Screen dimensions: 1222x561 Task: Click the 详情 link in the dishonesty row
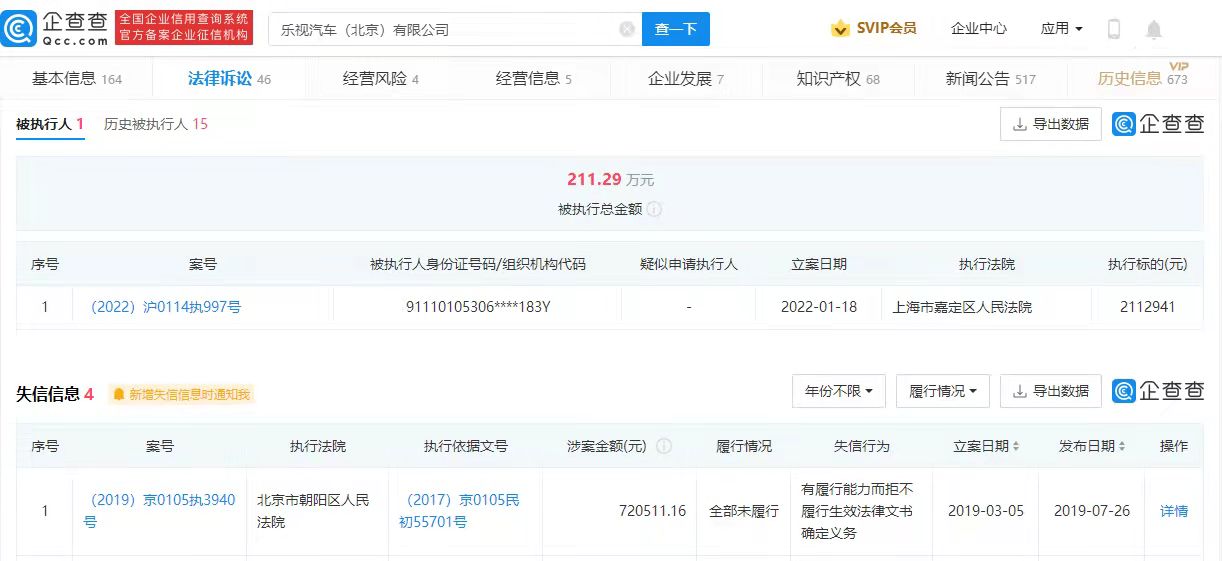pyautogui.click(x=1174, y=511)
